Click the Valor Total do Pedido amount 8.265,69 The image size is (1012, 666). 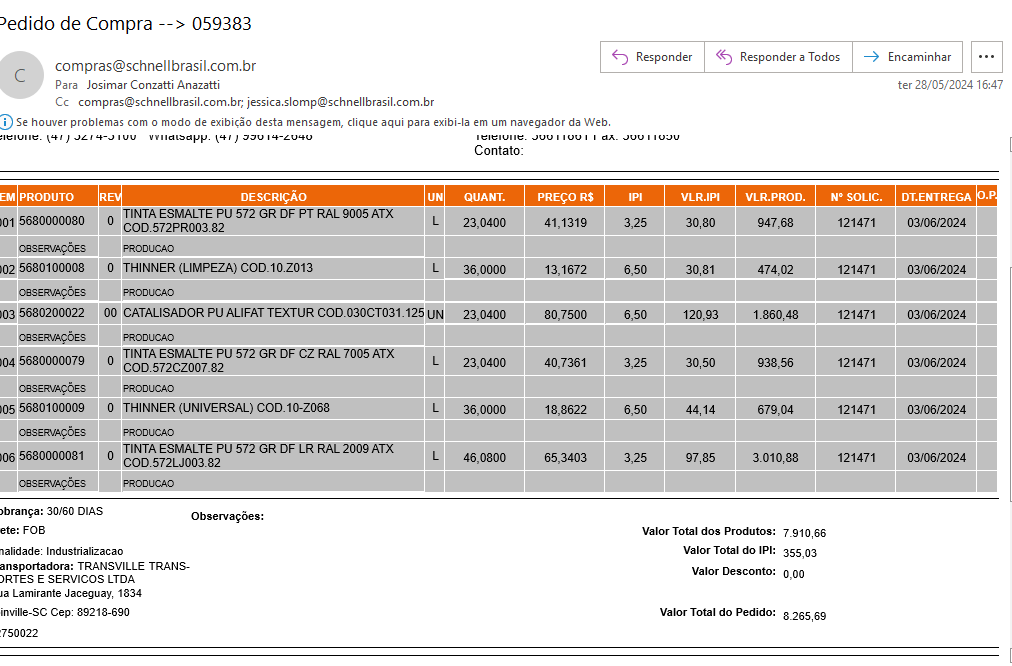[x=804, y=616]
